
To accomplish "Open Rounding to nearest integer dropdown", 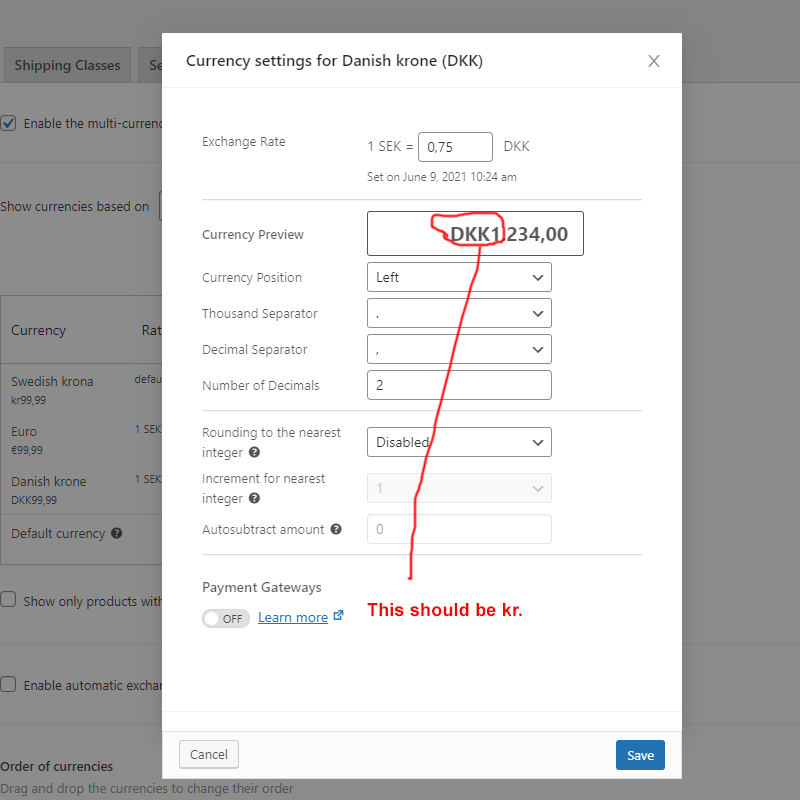I will point(459,441).
